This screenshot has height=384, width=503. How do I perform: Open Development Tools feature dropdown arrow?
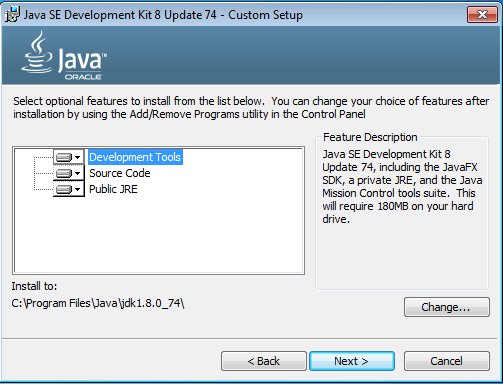(x=78, y=157)
